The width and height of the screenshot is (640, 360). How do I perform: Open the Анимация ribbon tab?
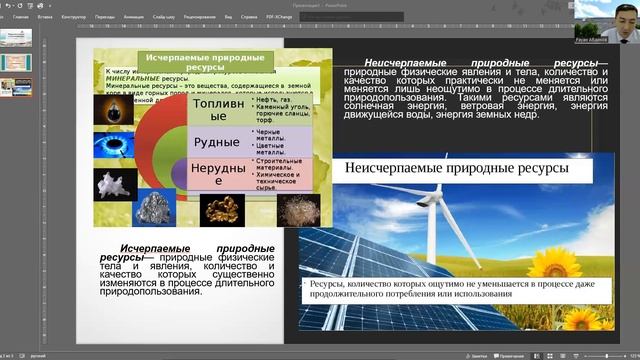tap(133, 17)
